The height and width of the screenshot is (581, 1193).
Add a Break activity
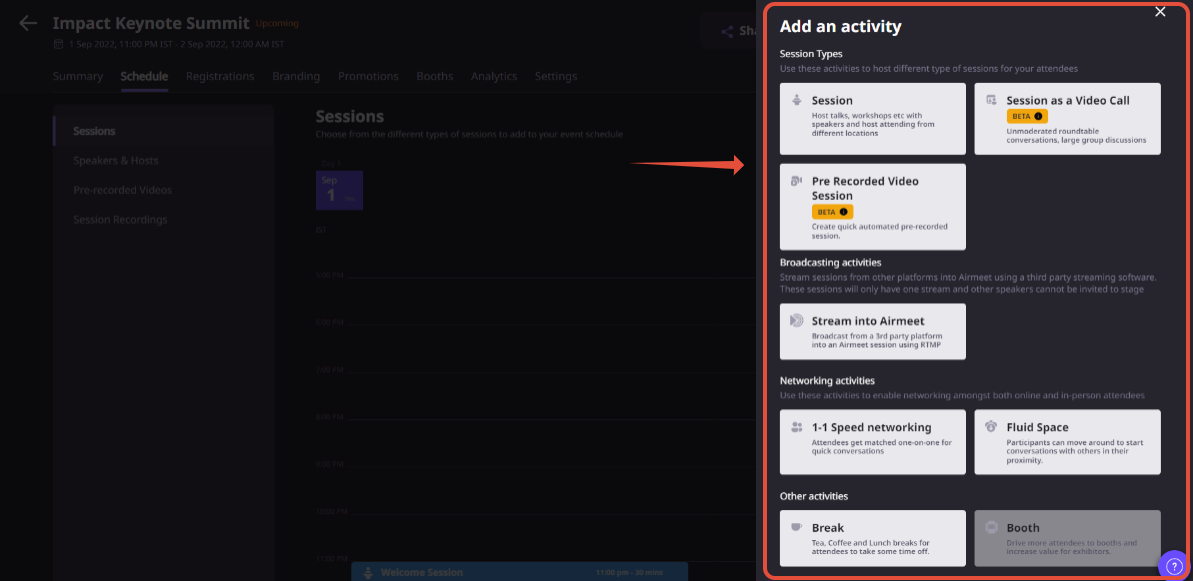click(x=873, y=538)
